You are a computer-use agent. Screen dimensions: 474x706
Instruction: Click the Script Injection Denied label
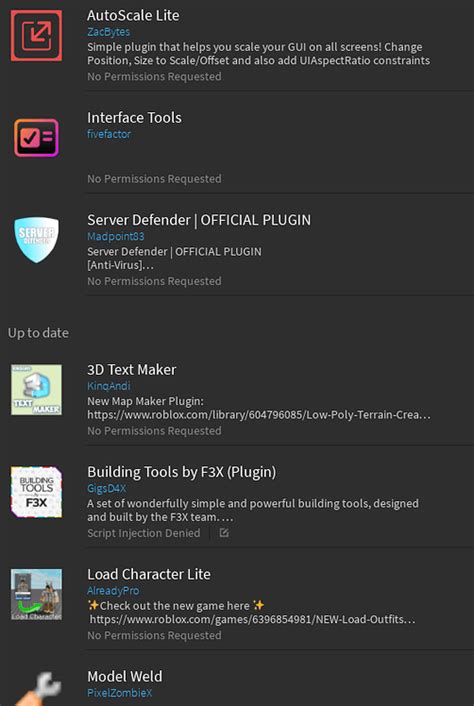click(x=144, y=533)
